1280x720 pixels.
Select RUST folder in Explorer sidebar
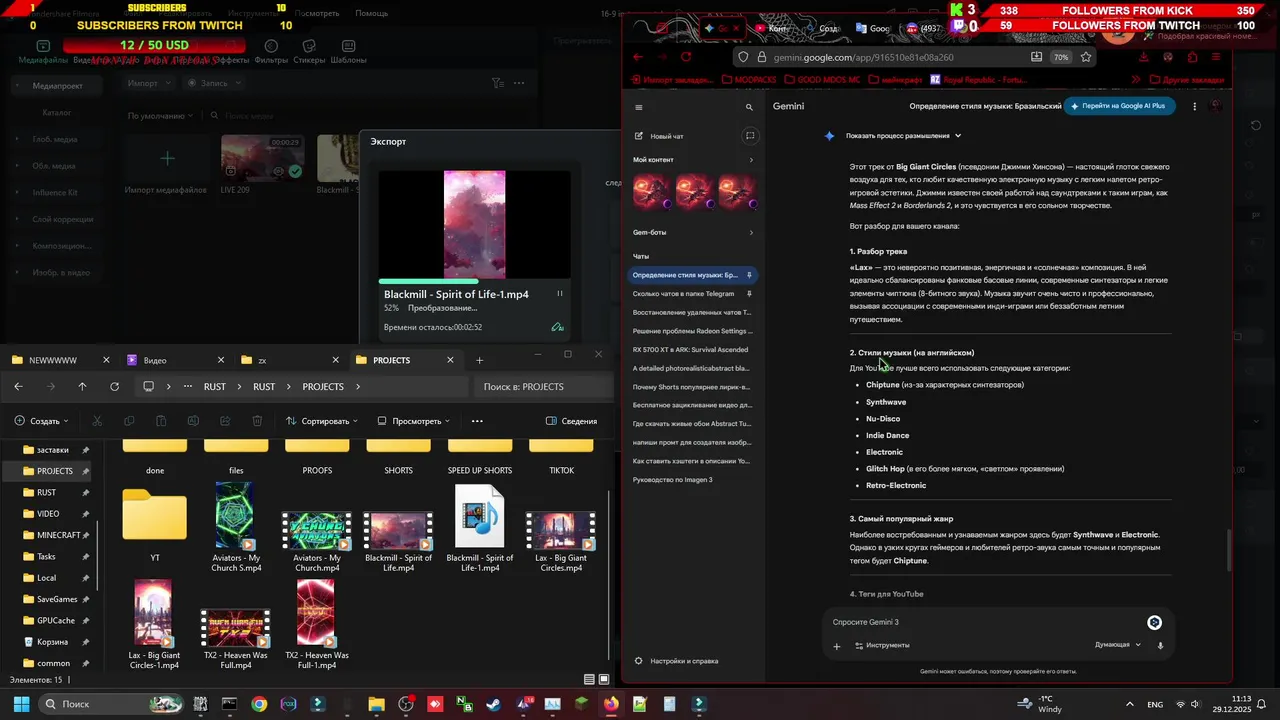[x=47, y=492]
